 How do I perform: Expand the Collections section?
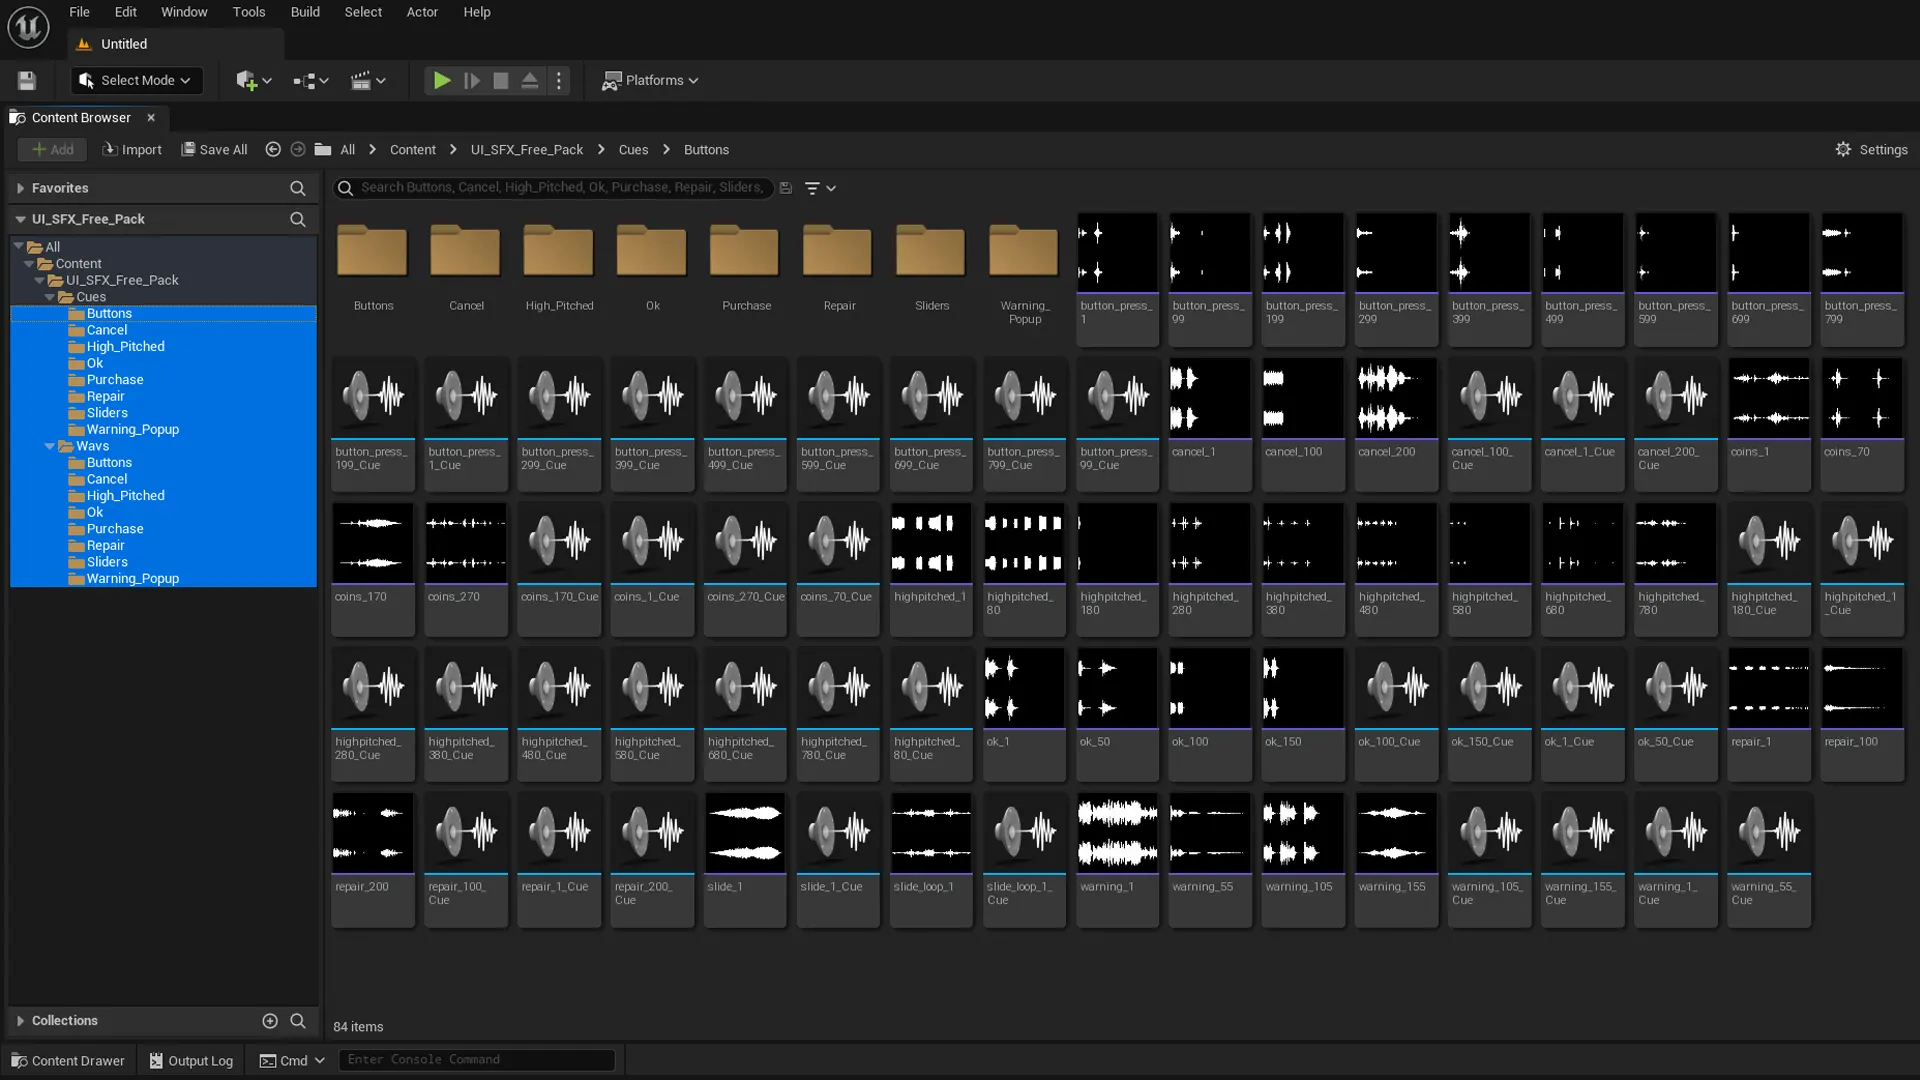click(20, 1021)
